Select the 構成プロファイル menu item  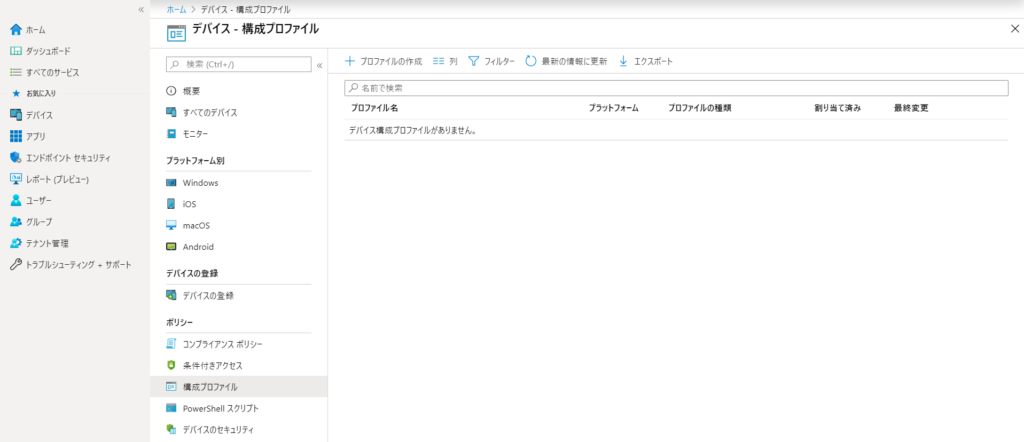pyautogui.click(x=239, y=387)
